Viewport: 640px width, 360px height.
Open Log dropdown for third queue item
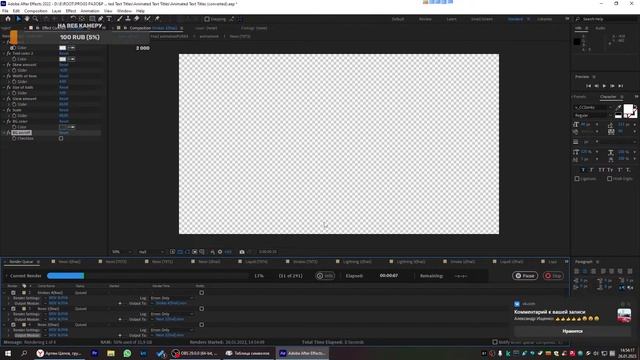click(x=171, y=330)
